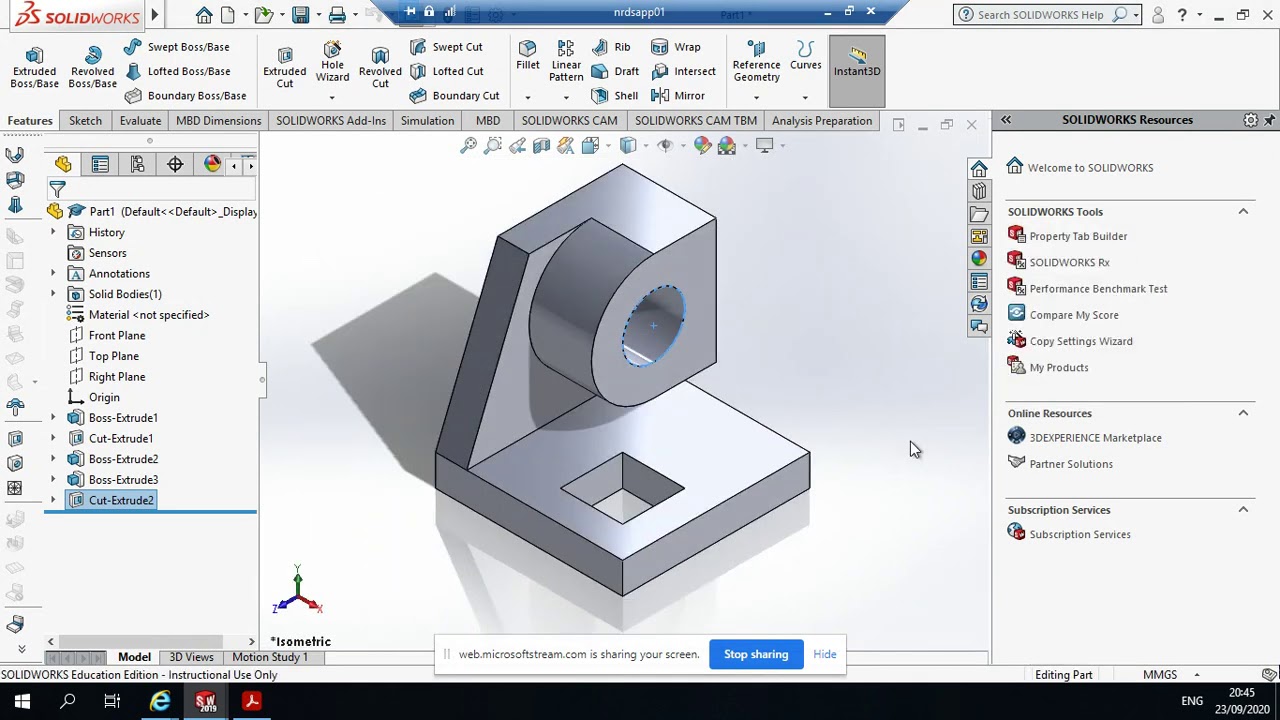
Task: Select the Lofted Cut tool
Action: tap(447, 71)
